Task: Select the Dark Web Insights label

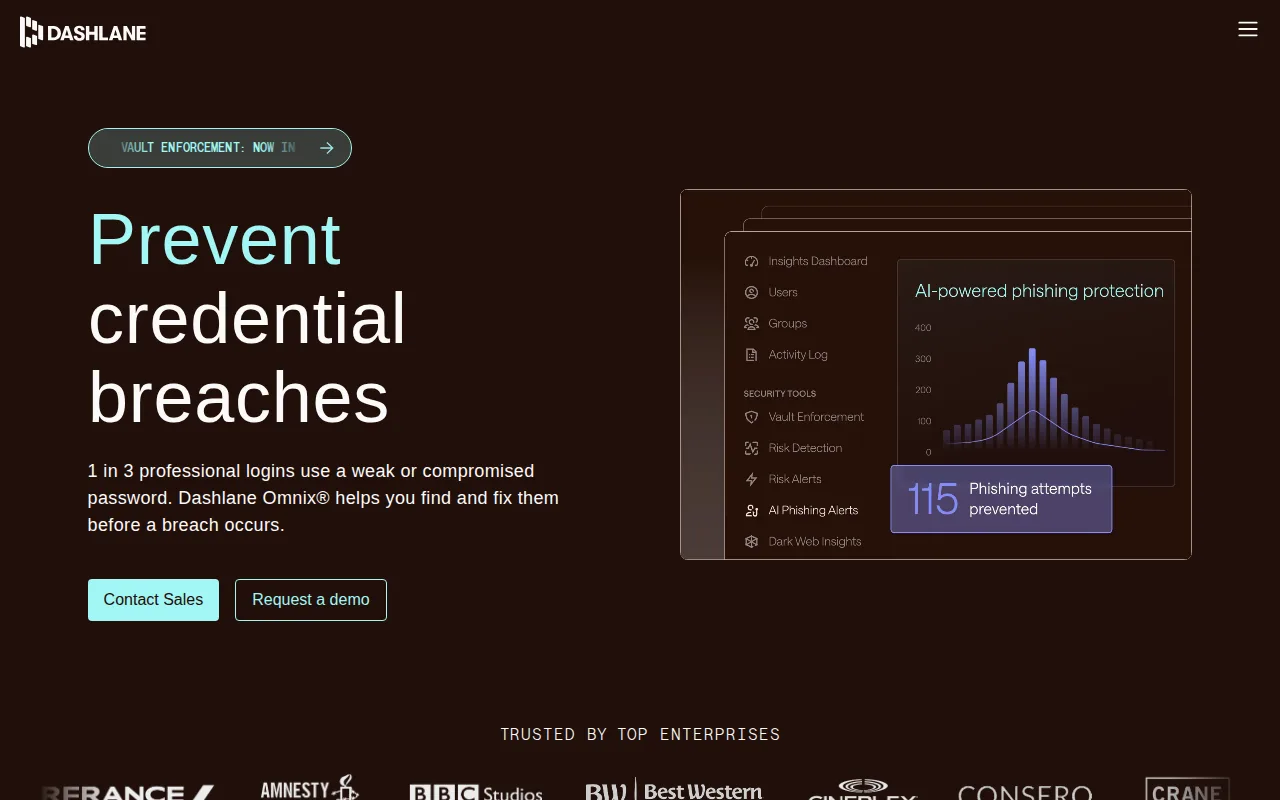Action: click(815, 541)
